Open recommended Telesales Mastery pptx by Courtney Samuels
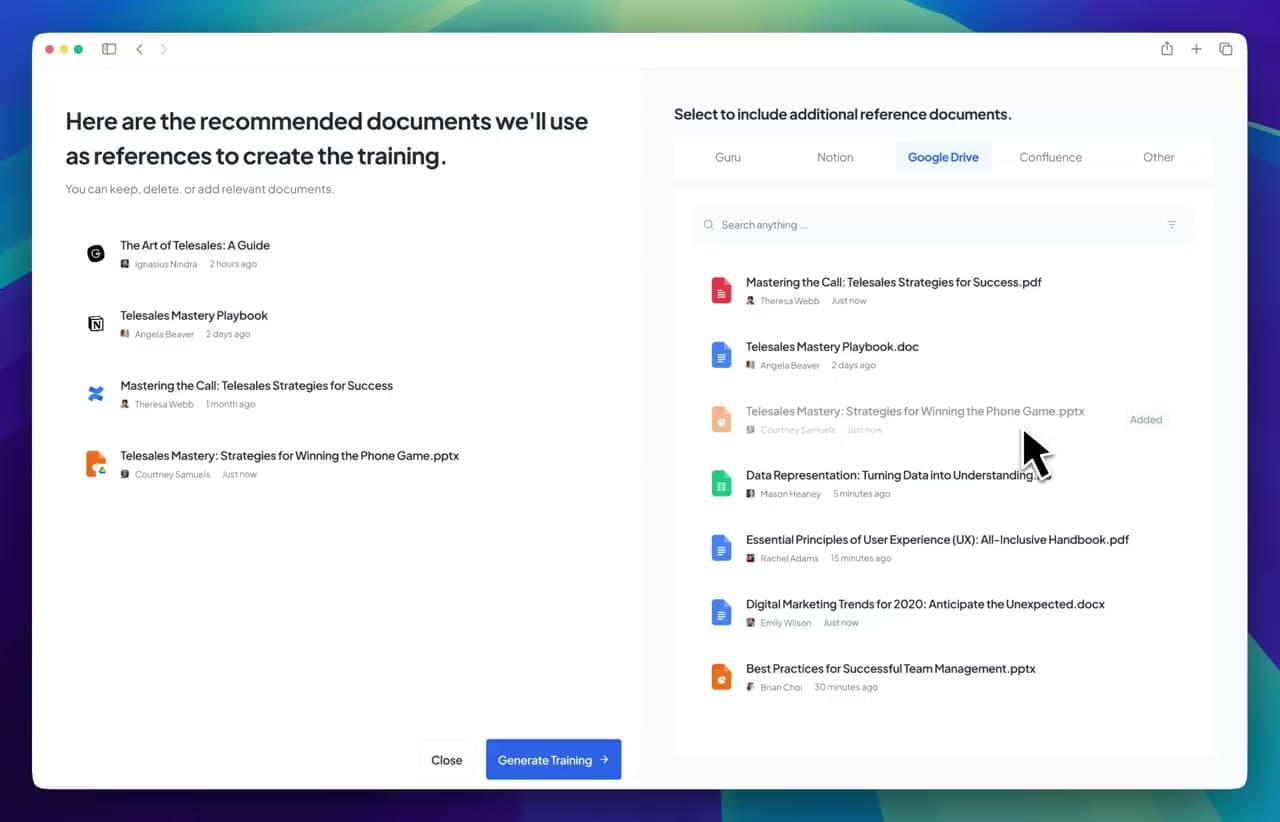The height and width of the screenshot is (822, 1280). pos(290,455)
